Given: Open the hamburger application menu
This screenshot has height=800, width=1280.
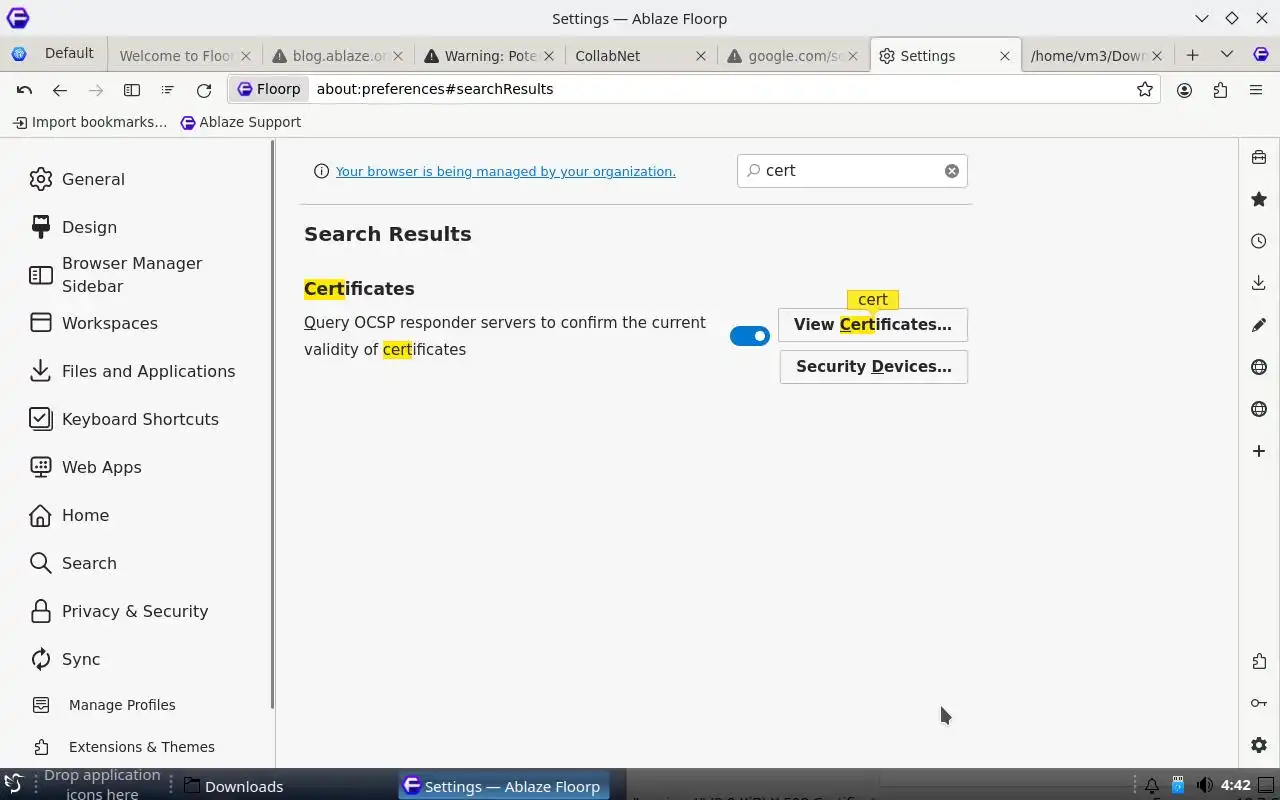Looking at the screenshot, I should [x=1256, y=90].
